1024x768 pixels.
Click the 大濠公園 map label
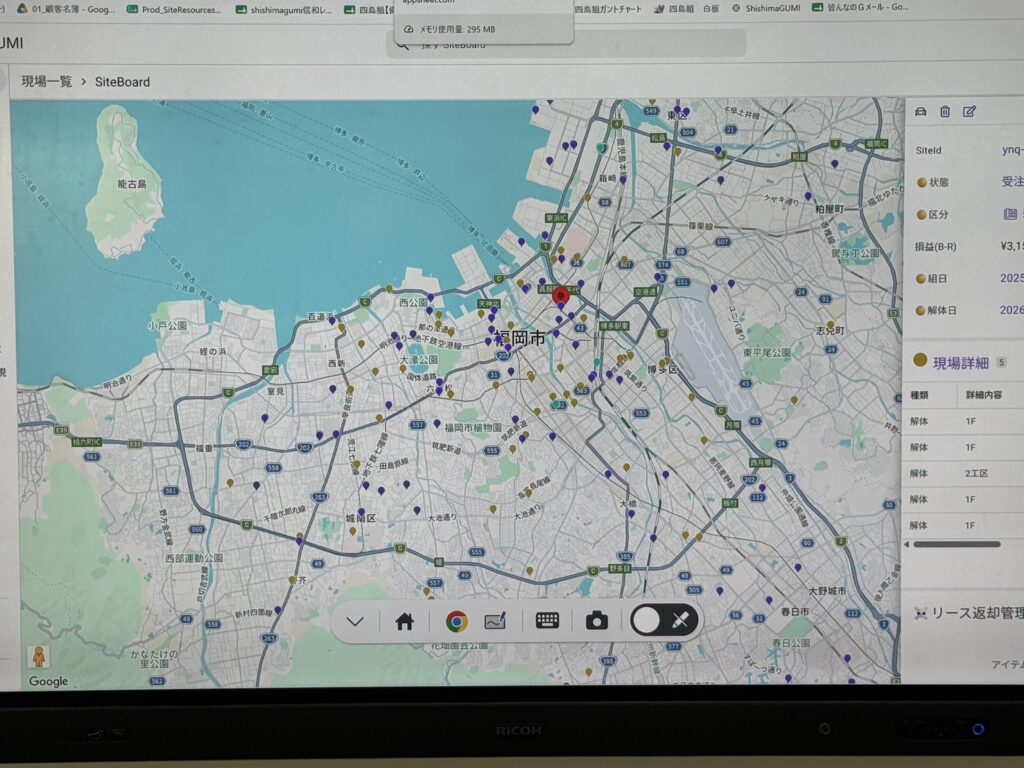(x=419, y=360)
